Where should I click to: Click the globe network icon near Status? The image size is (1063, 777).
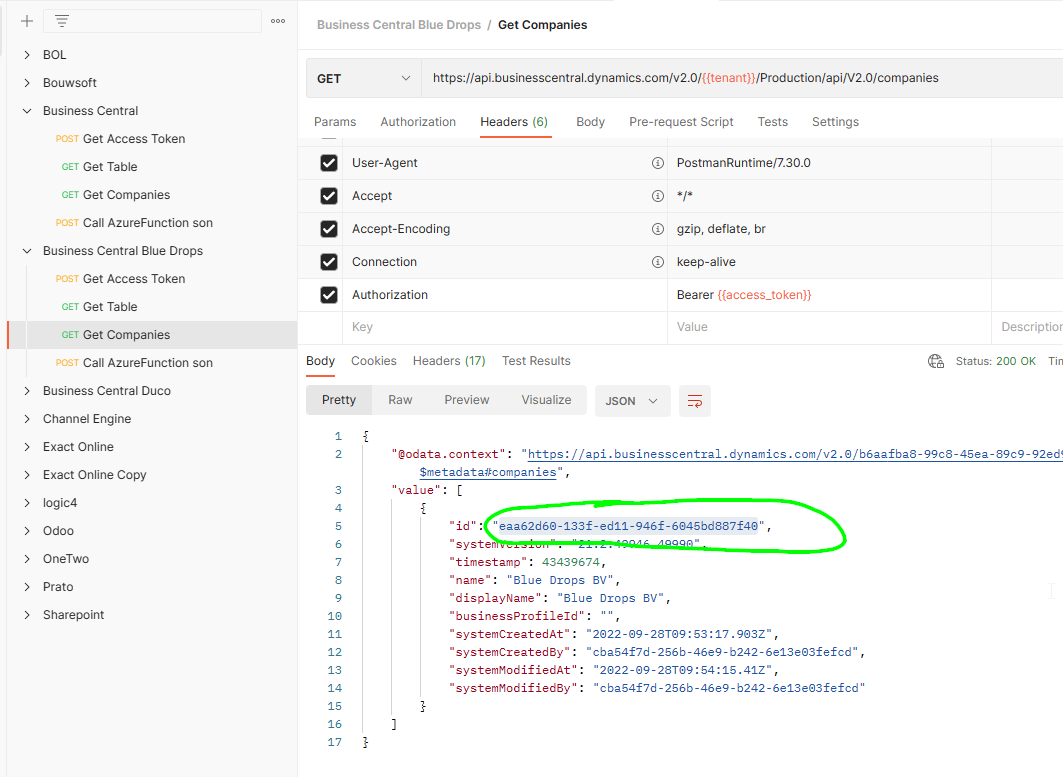pyautogui.click(x=936, y=361)
